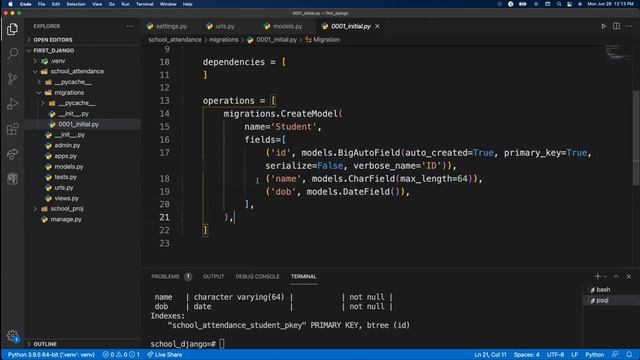This screenshot has height=360, width=640.
Task: Open the Search view in activity bar
Action: [x=13, y=53]
